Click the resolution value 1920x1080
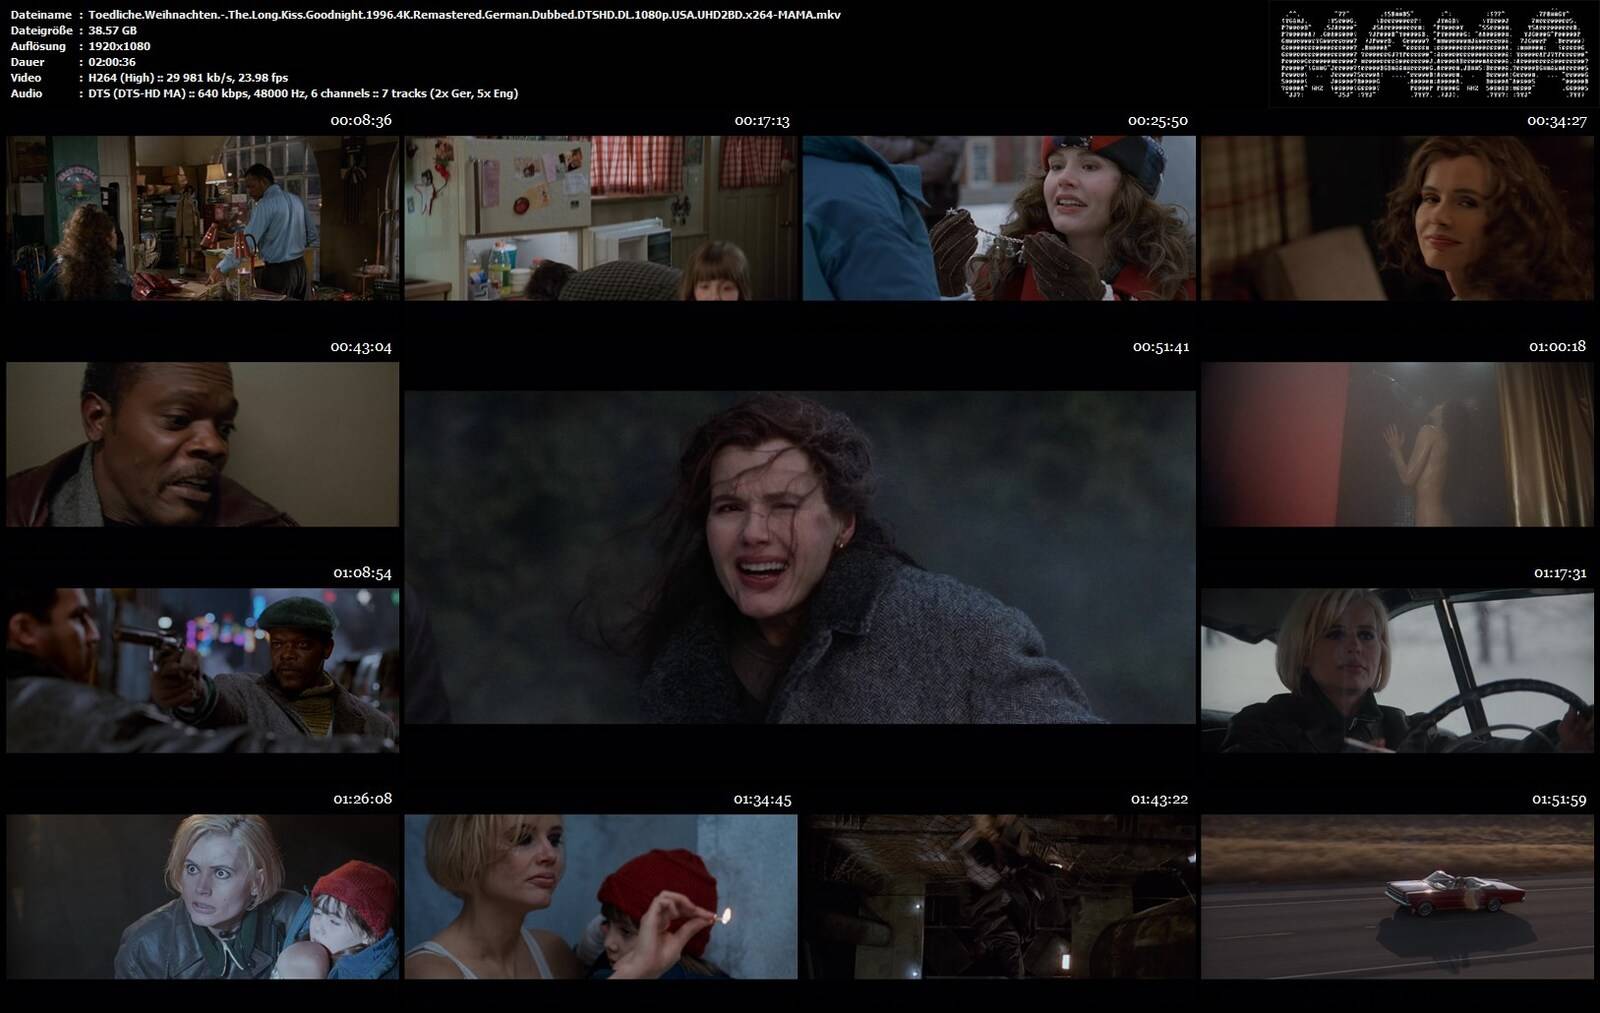 click(119, 46)
